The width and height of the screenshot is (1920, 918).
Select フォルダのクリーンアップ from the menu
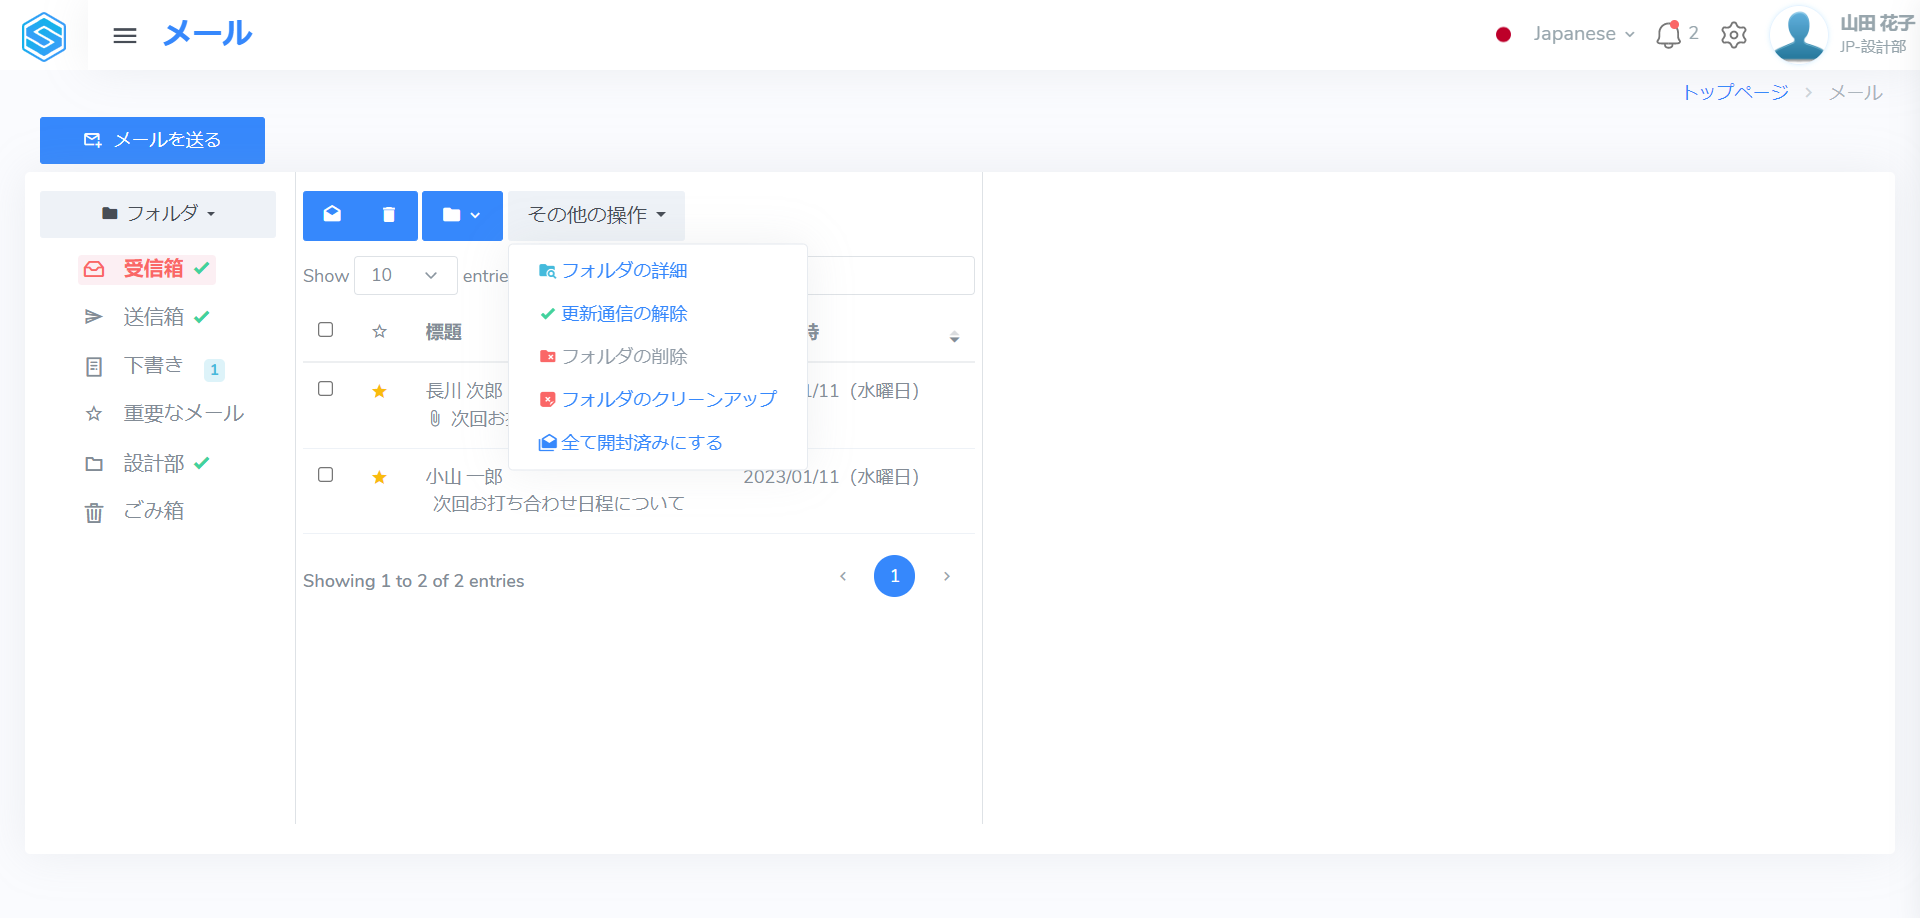click(x=668, y=399)
